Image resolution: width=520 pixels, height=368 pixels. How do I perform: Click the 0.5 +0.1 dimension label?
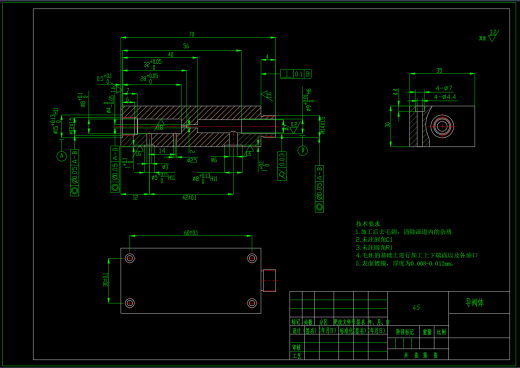pyautogui.click(x=104, y=79)
